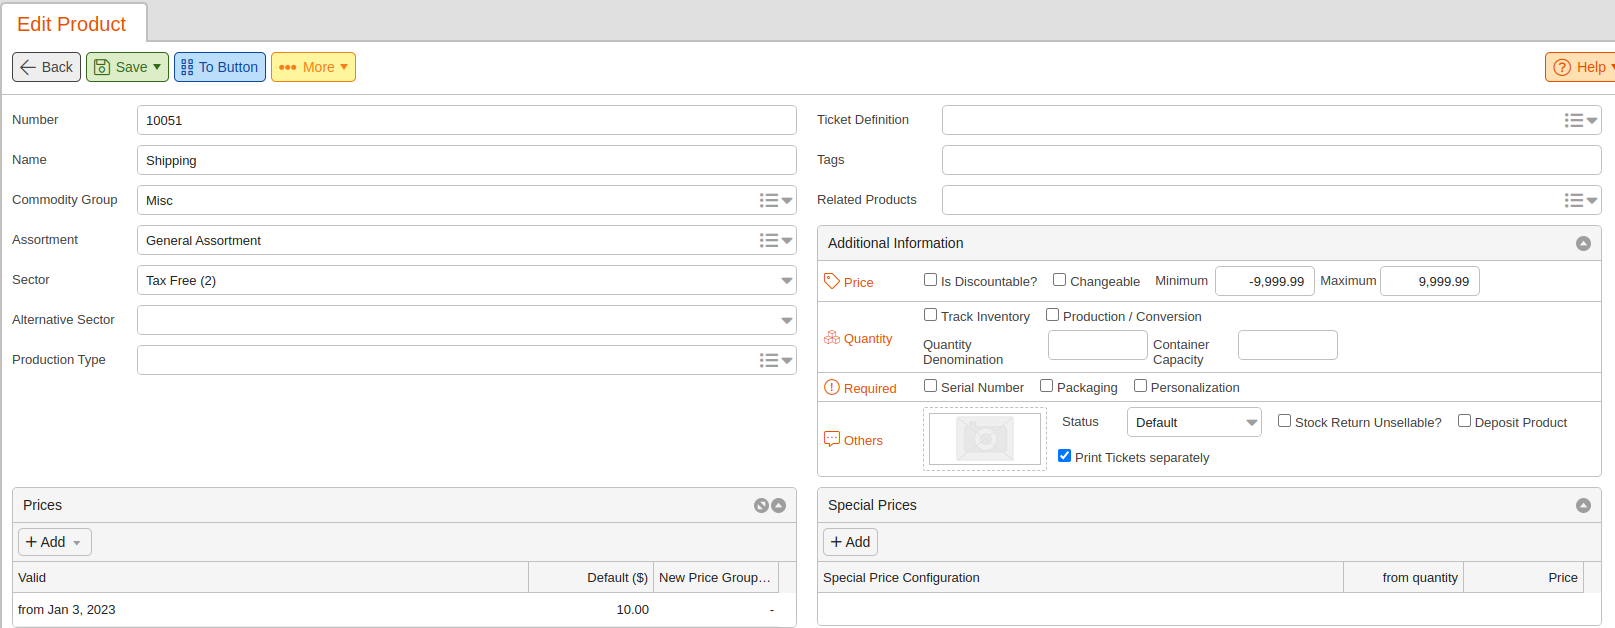Viewport: 1615px width, 628px height.
Task: Open the Status dropdown
Action: coord(1194,422)
